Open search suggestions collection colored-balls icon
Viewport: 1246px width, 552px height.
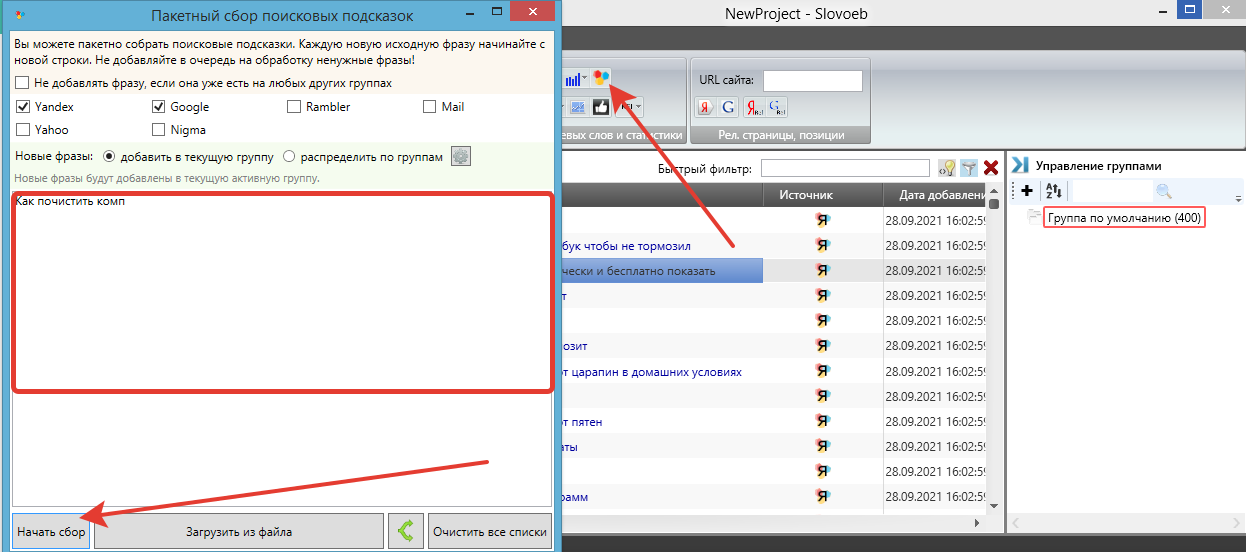600,78
